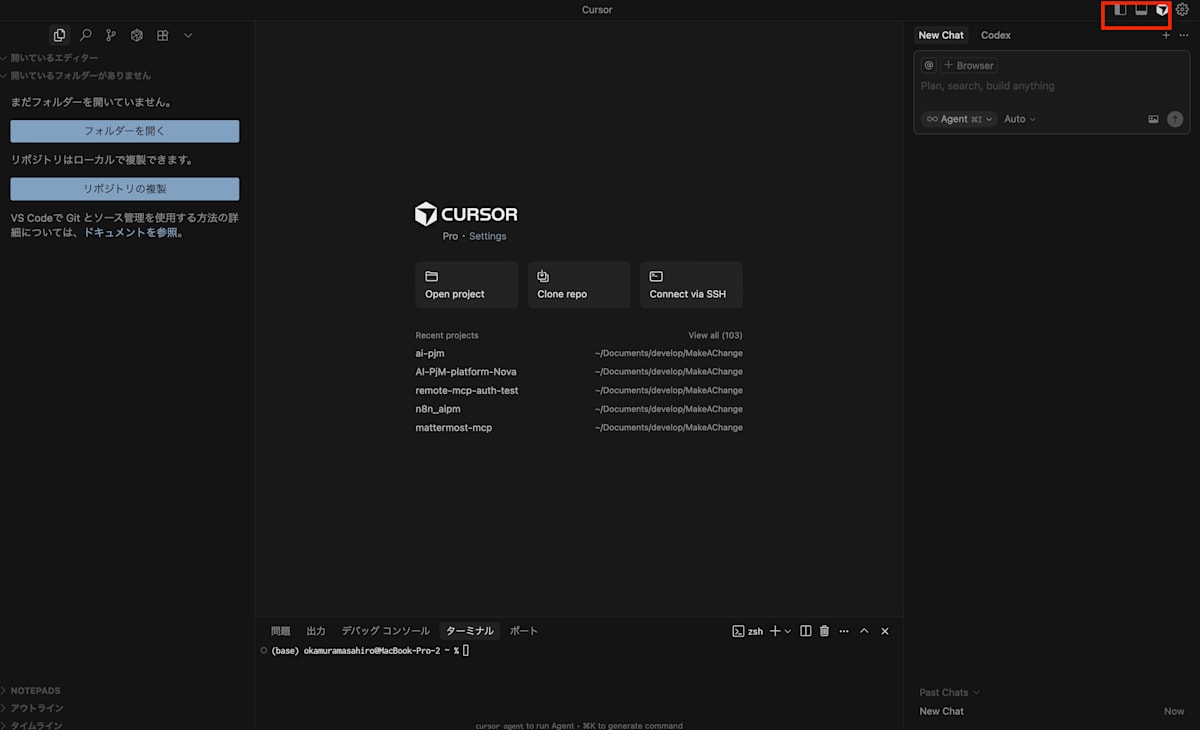
Task: Open terminal panel more actions ellipsis
Action: point(844,631)
